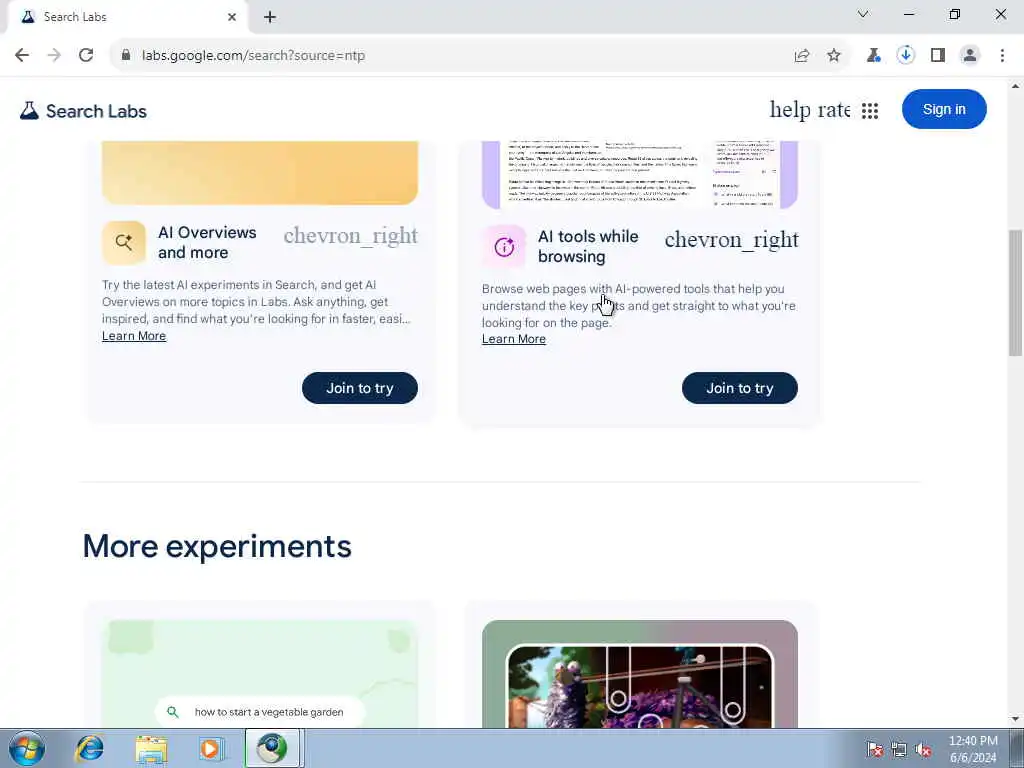Open the tab search dropdown arrow
The width and height of the screenshot is (1024, 768).
(x=863, y=14)
